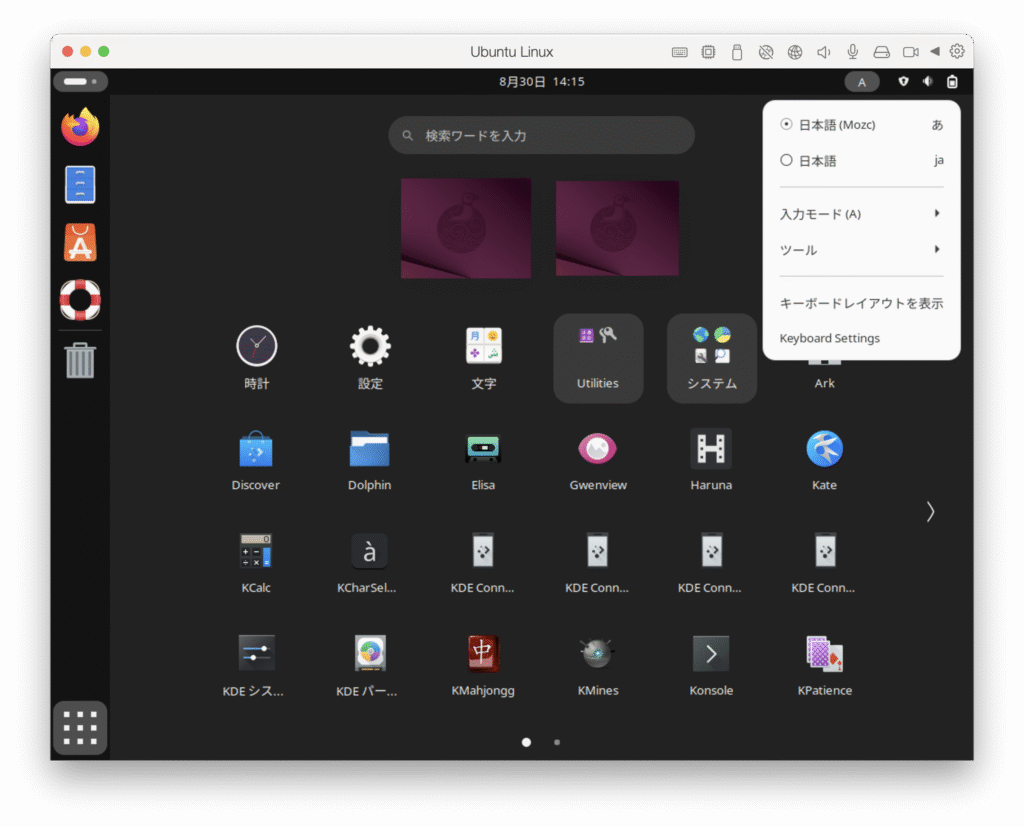Launch the KDE システム settings app
This screenshot has width=1024, height=827.
click(253, 665)
